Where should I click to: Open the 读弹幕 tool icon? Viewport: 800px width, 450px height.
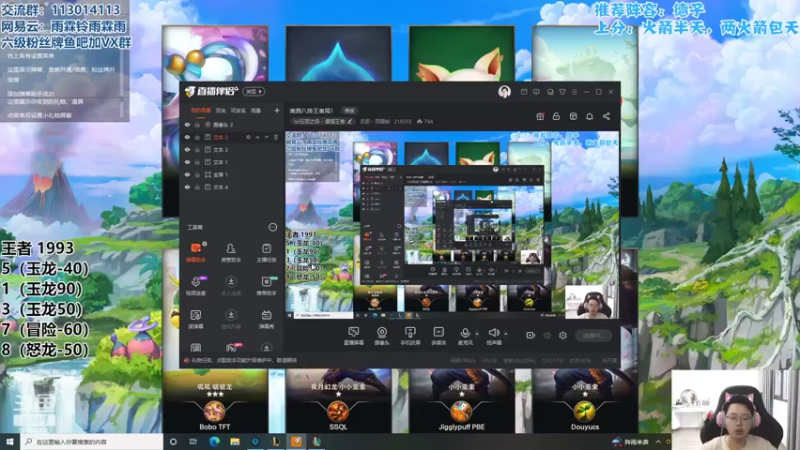[195, 318]
